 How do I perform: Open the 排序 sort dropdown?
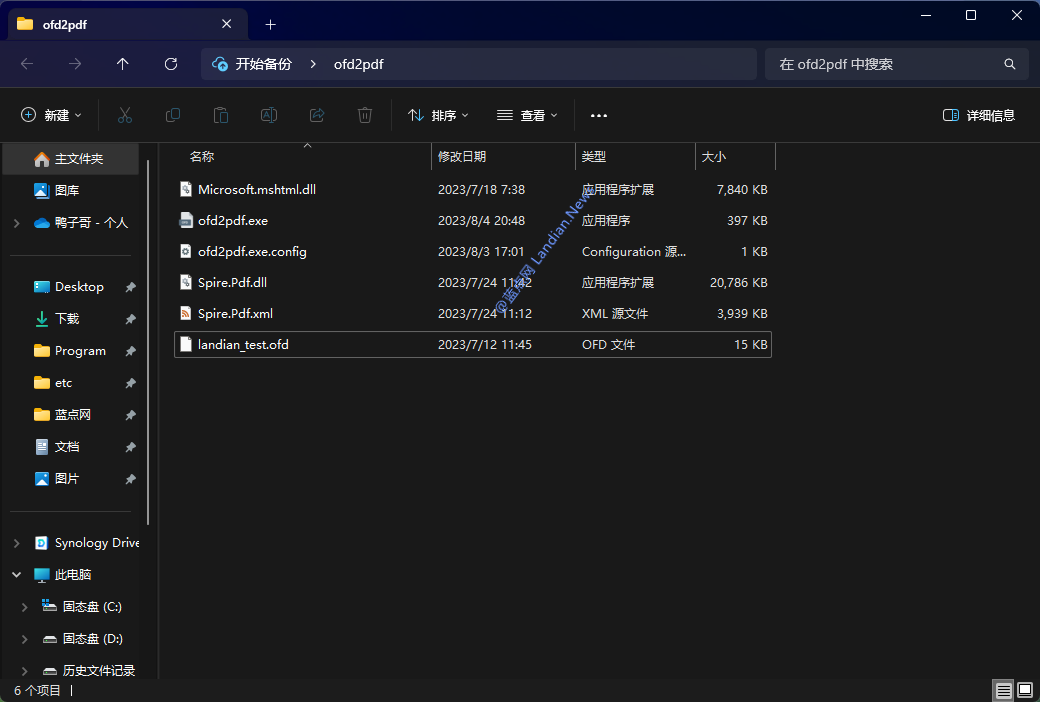tap(439, 115)
